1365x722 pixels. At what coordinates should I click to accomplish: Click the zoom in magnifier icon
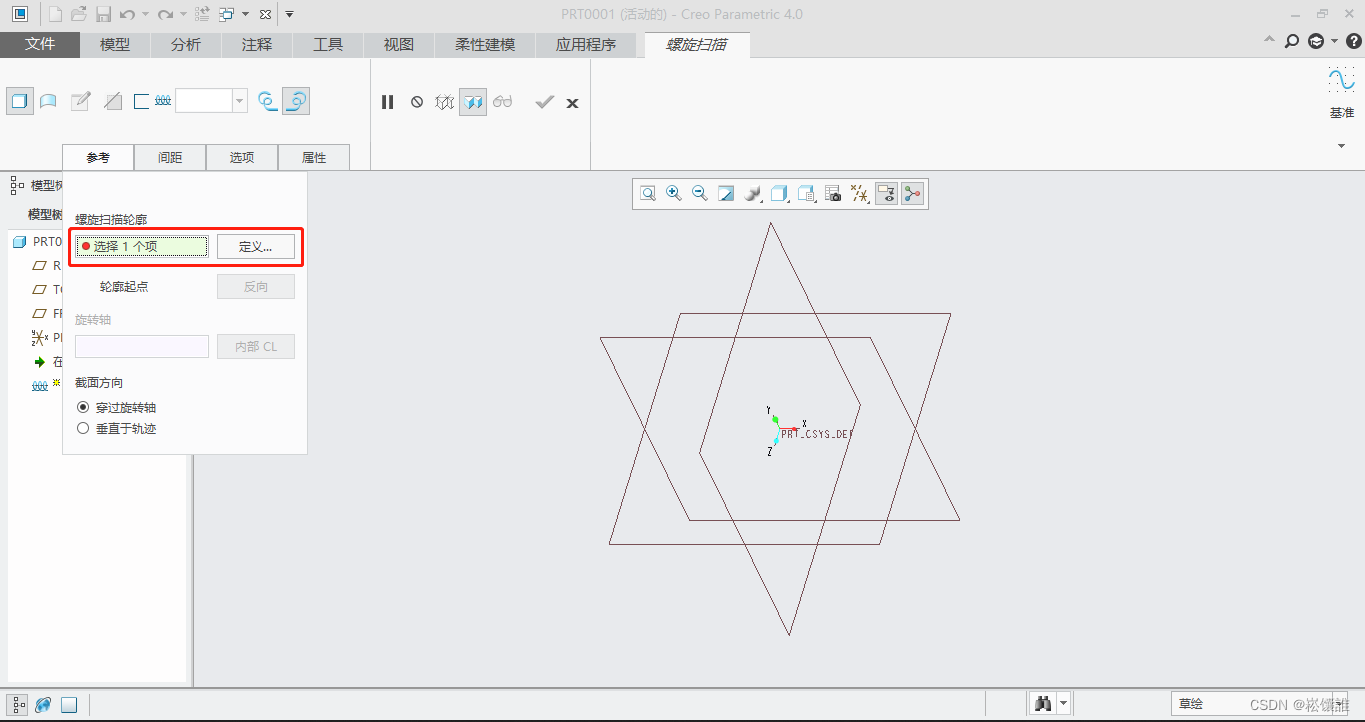click(x=674, y=194)
